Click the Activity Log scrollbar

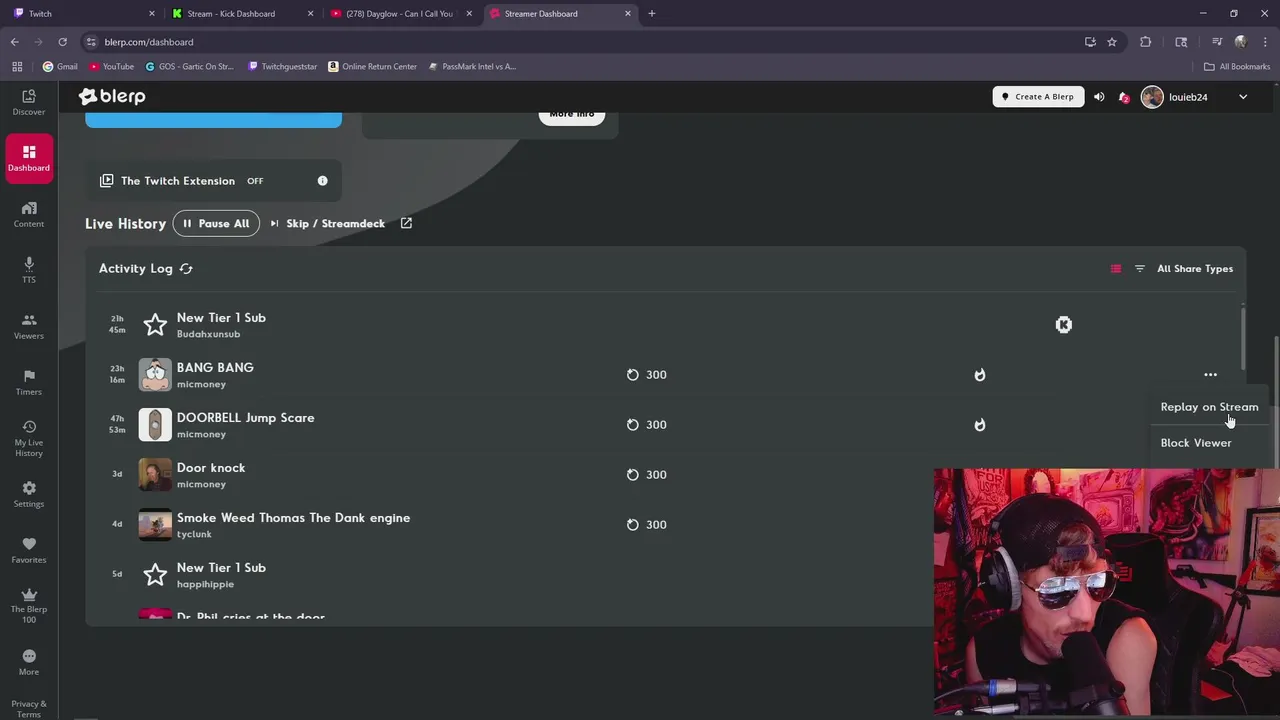1243,338
